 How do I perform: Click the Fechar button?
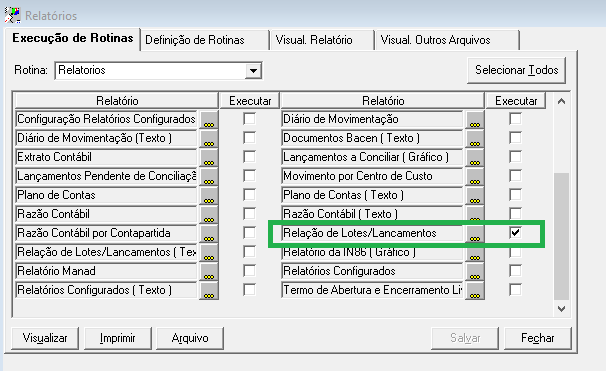pyautogui.click(x=538, y=338)
